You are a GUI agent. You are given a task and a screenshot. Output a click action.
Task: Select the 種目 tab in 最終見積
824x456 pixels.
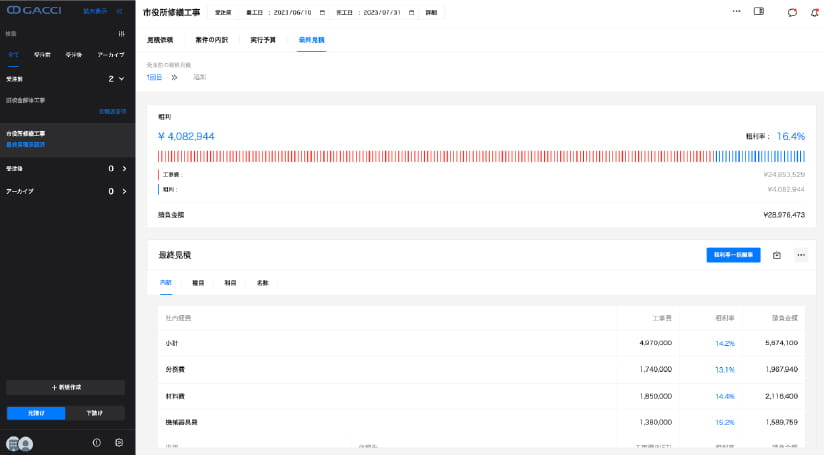tap(198, 283)
